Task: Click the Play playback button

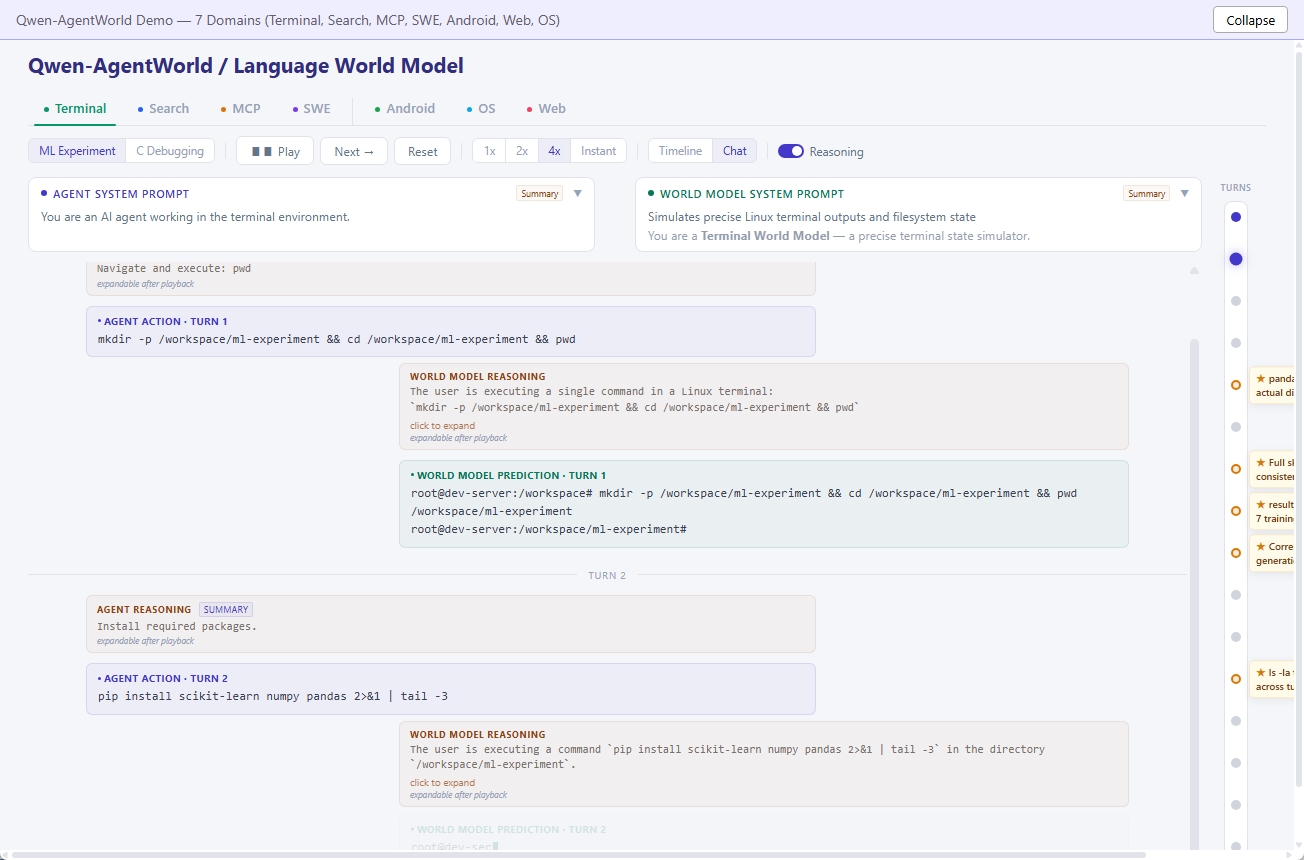Action: click(275, 151)
